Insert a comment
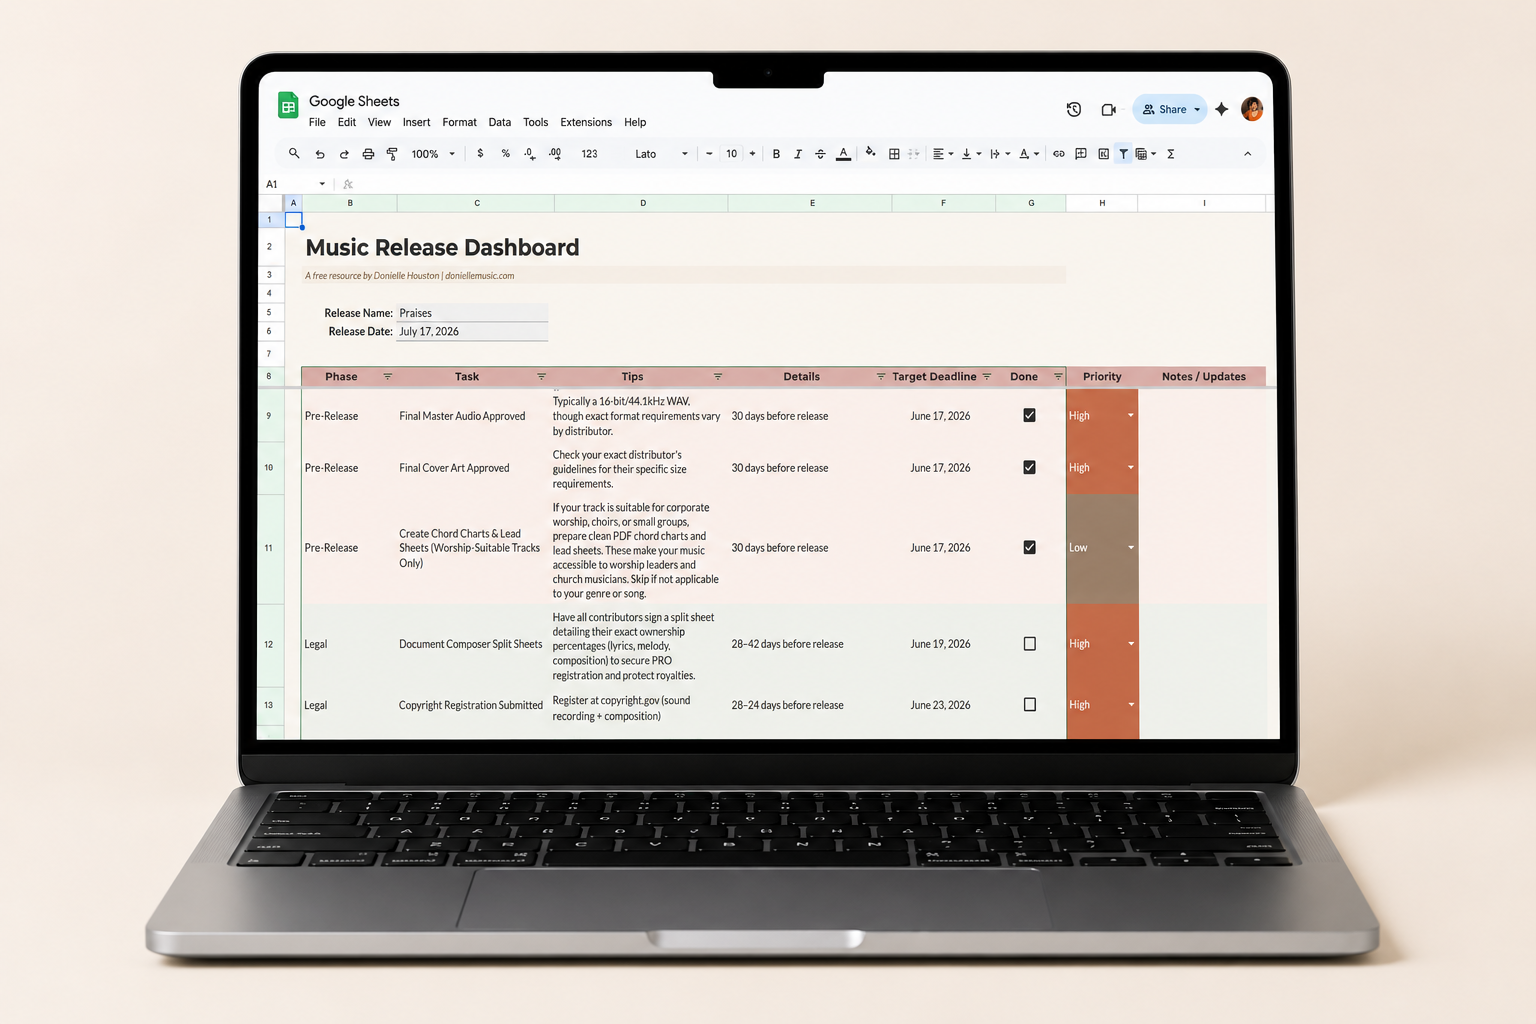Viewport: 1536px width, 1024px height. (1081, 154)
